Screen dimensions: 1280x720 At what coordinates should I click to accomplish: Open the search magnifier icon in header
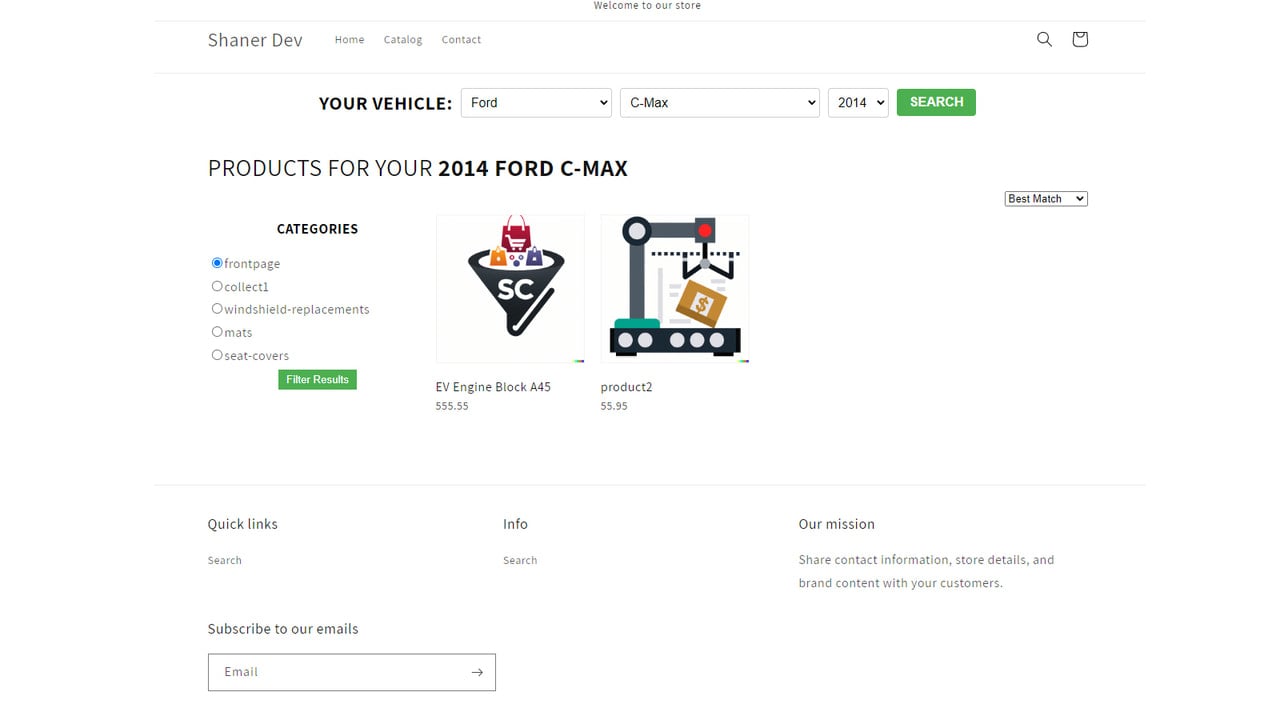point(1044,39)
